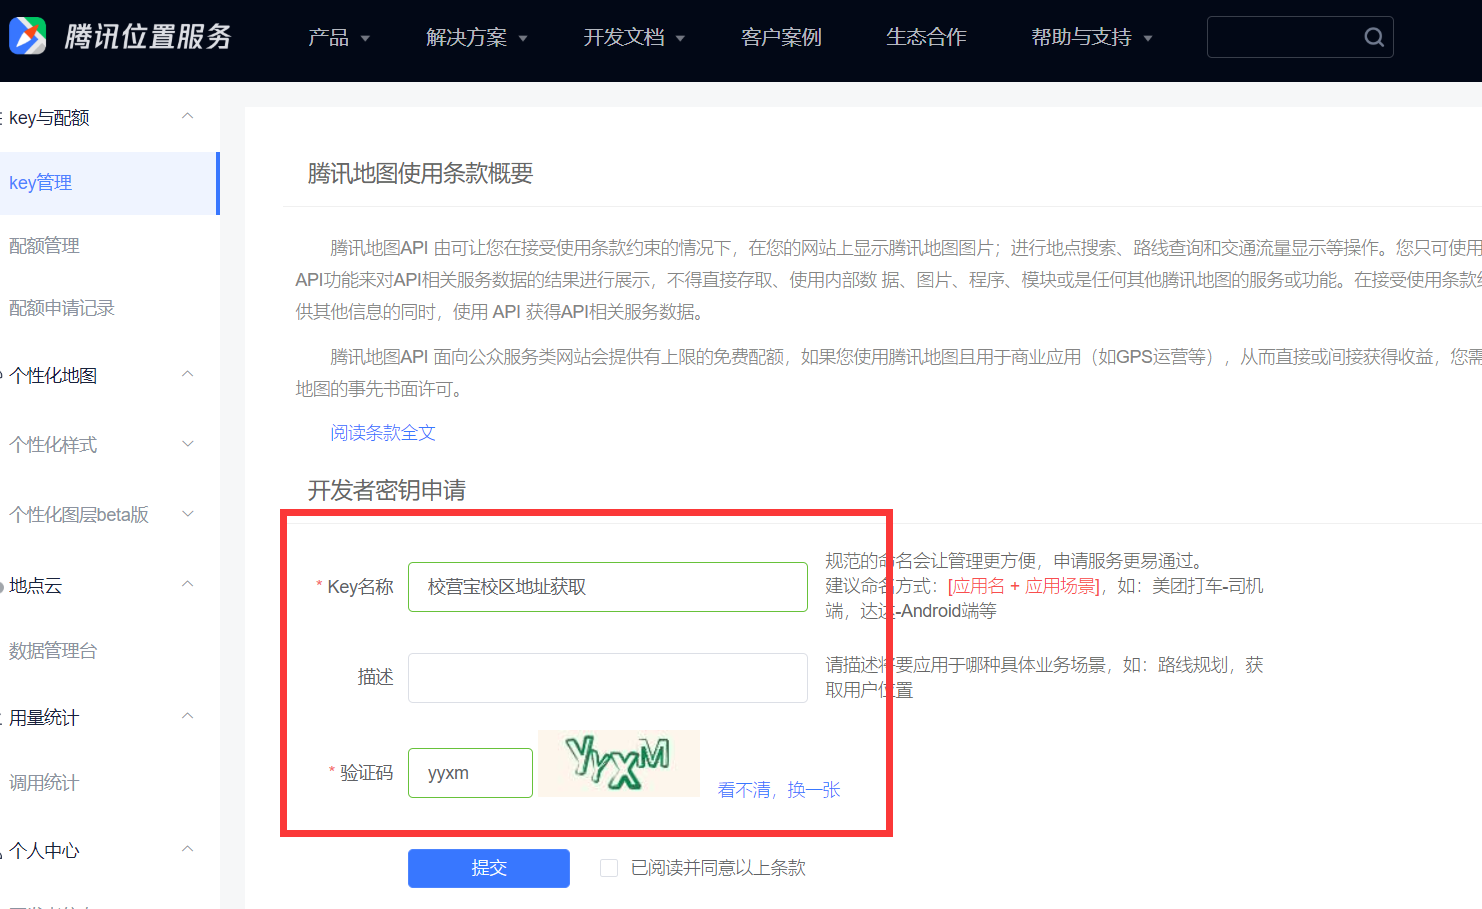
Task: Click the Key名称 input field
Action: [x=608, y=587]
